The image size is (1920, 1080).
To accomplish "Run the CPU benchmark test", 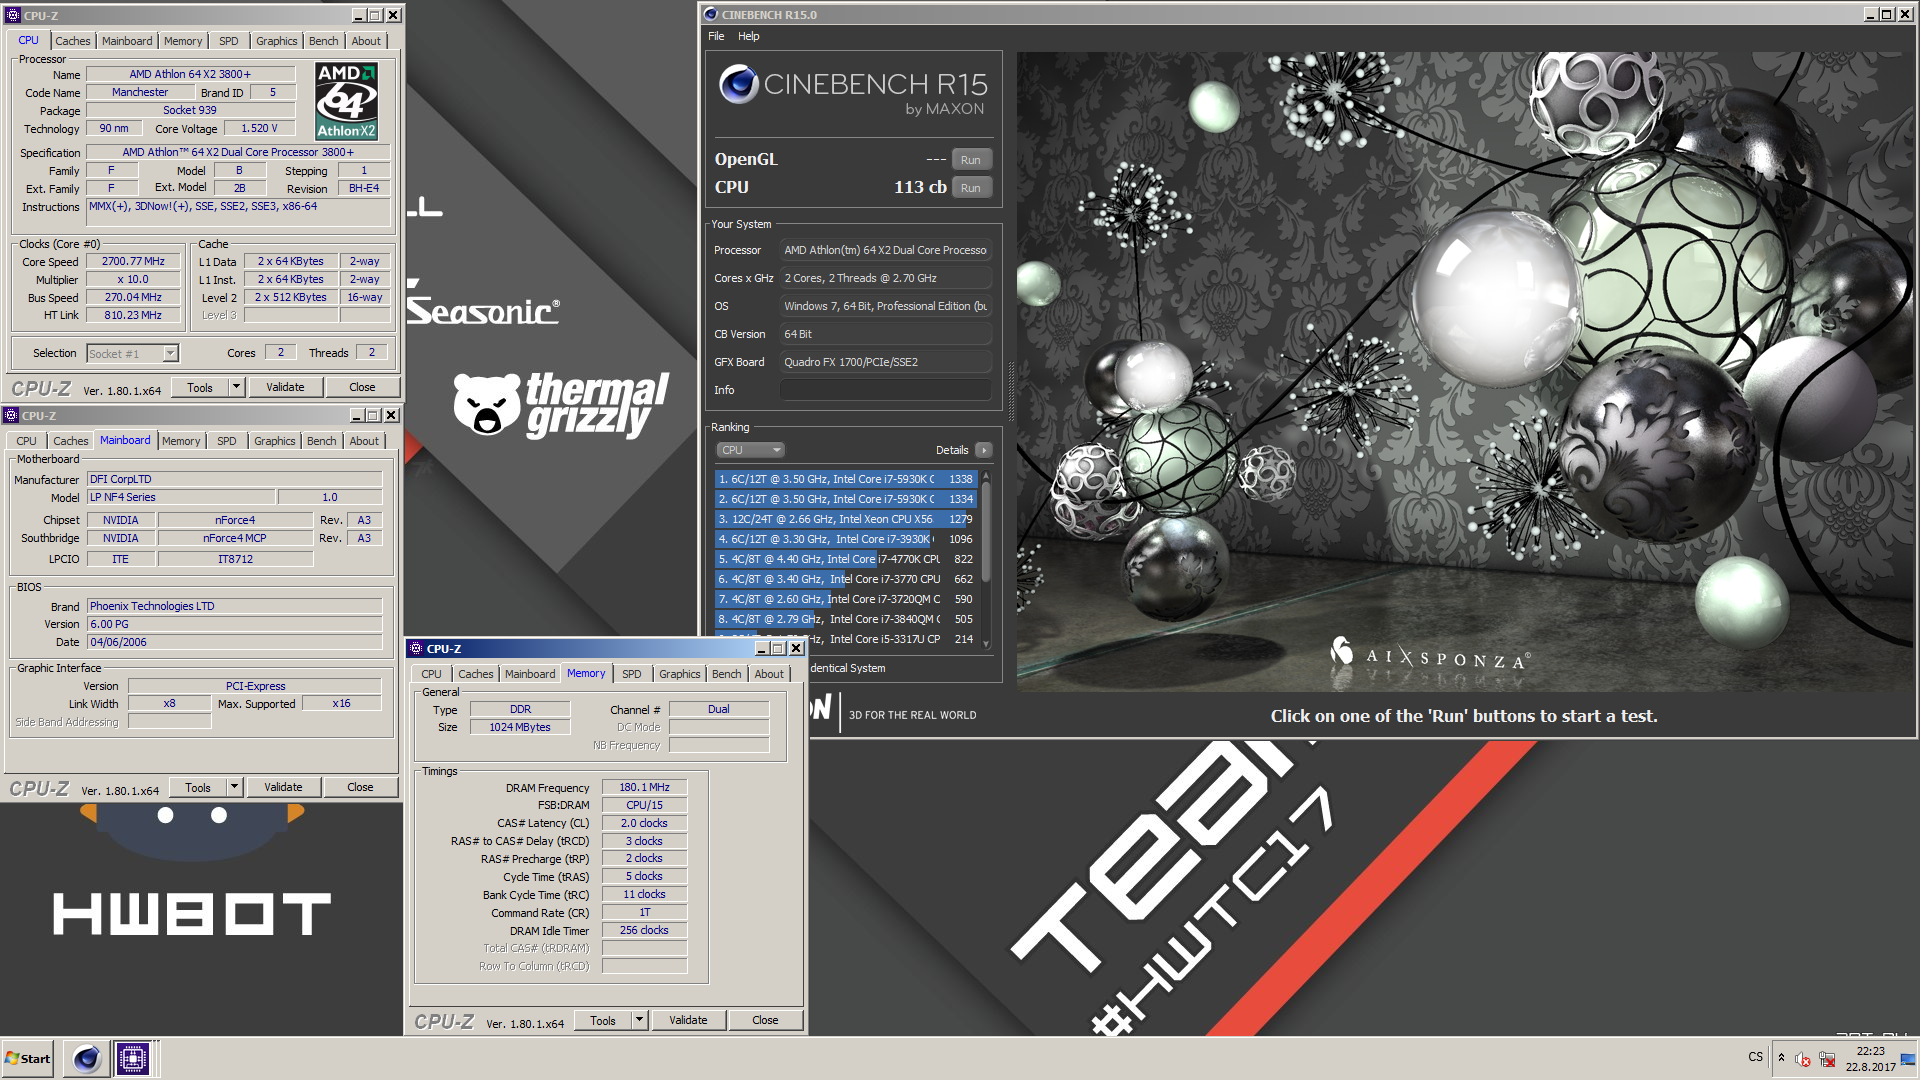I will 971,188.
